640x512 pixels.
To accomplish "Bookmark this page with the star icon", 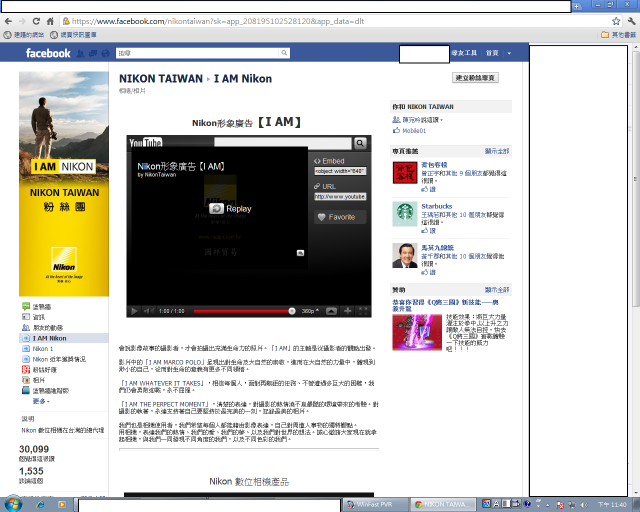I will click(616, 21).
